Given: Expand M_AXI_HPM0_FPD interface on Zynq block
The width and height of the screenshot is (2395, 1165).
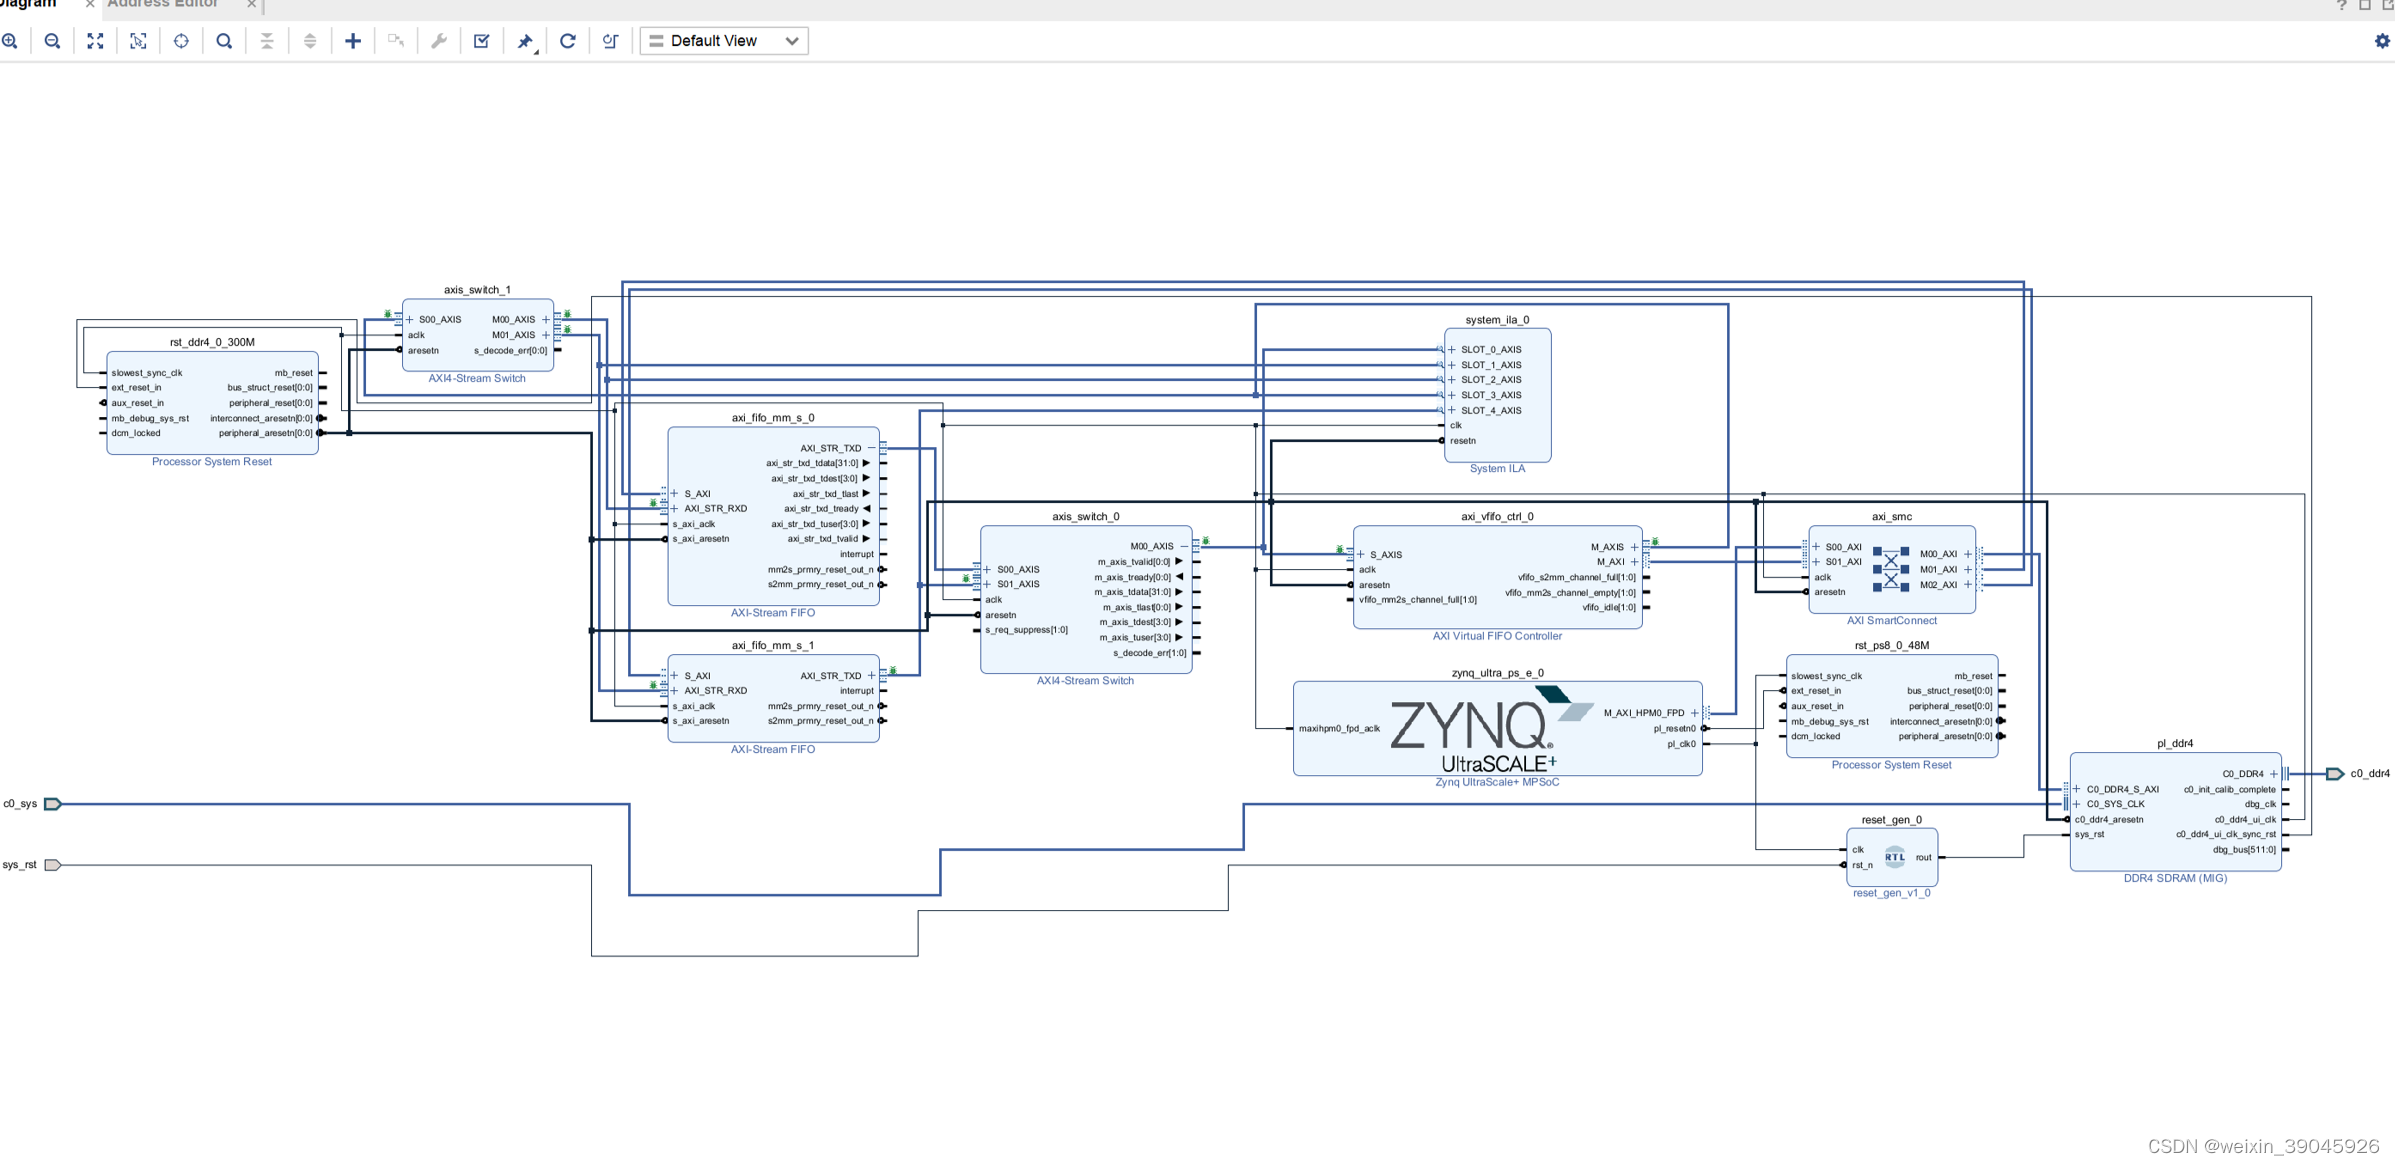Looking at the screenshot, I should click(x=1694, y=713).
